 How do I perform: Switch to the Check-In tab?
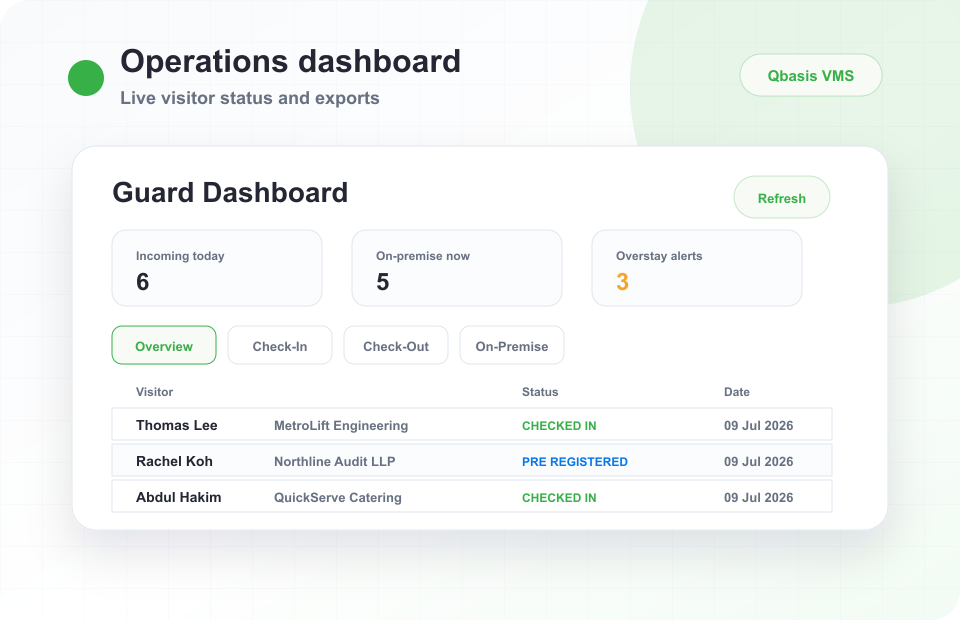pyautogui.click(x=280, y=346)
